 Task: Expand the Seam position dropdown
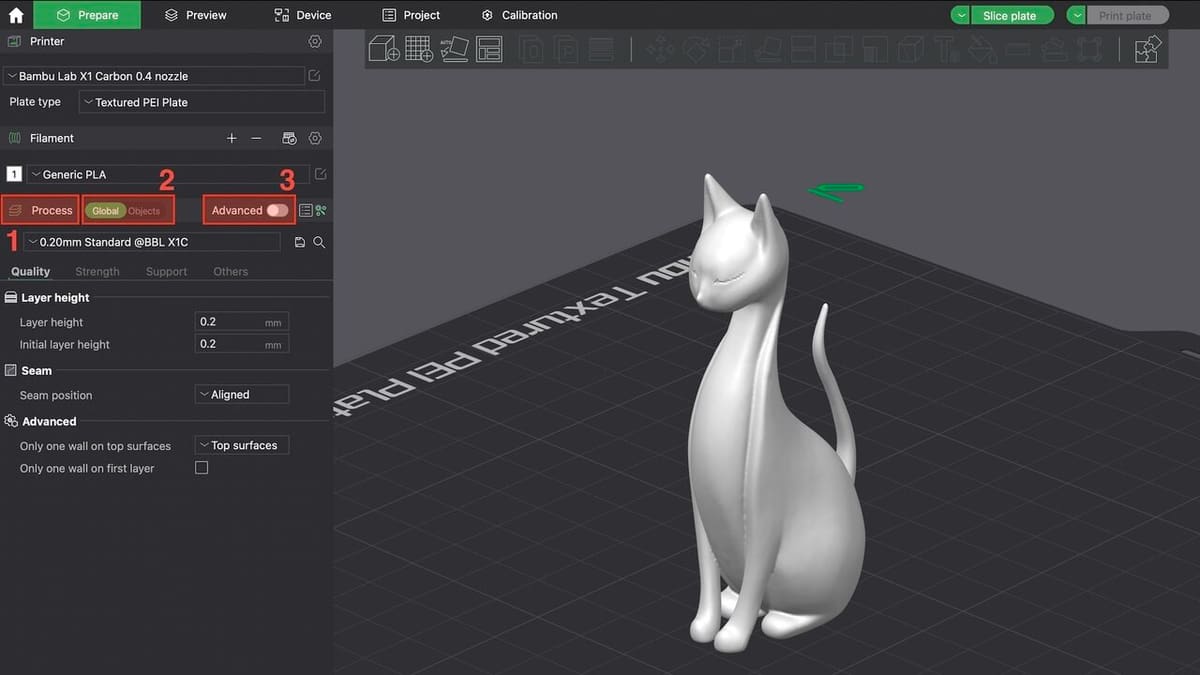coord(242,395)
